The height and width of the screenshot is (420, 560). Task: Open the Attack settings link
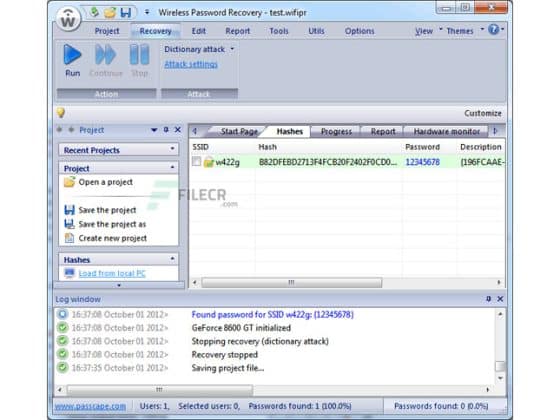pos(191,64)
